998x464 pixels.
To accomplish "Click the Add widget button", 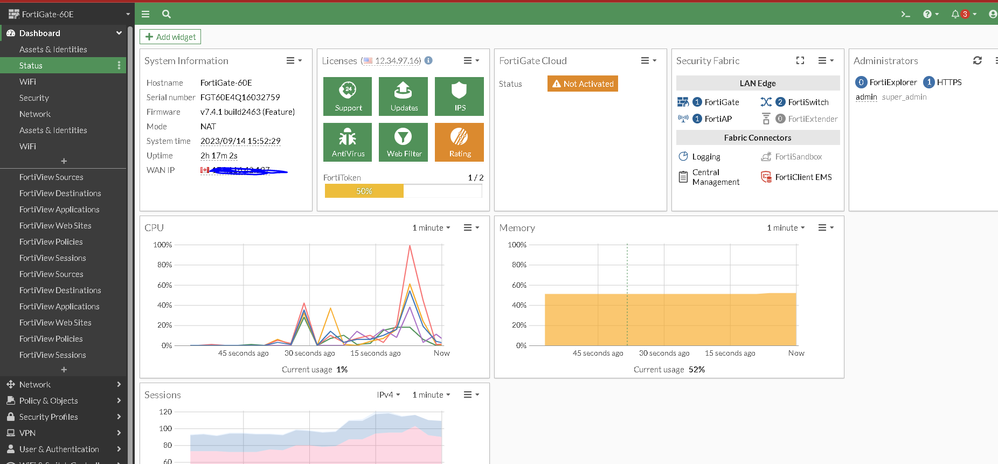I will click(x=171, y=37).
